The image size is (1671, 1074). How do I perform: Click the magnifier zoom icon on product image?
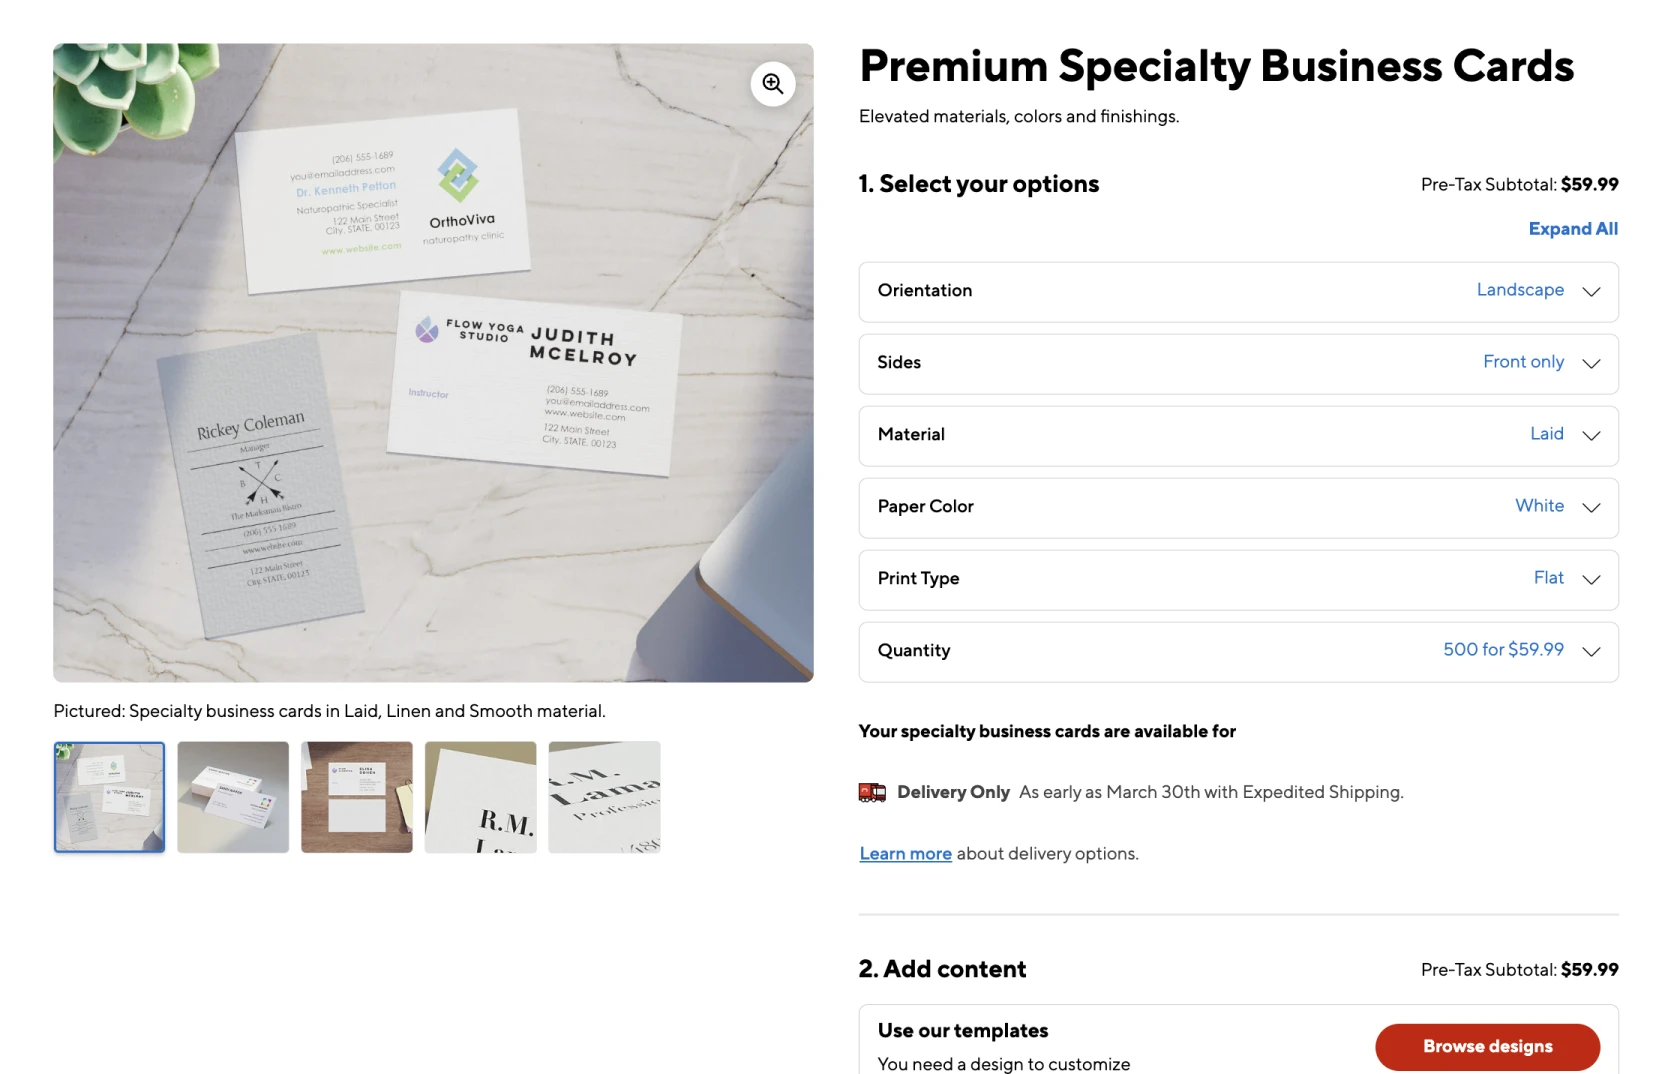[x=772, y=84]
